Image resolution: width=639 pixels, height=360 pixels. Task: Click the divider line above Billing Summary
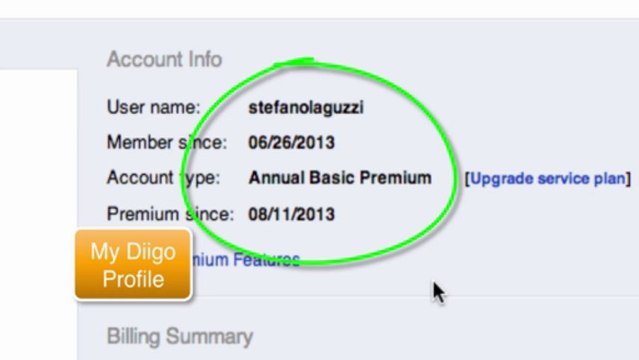(x=358, y=296)
